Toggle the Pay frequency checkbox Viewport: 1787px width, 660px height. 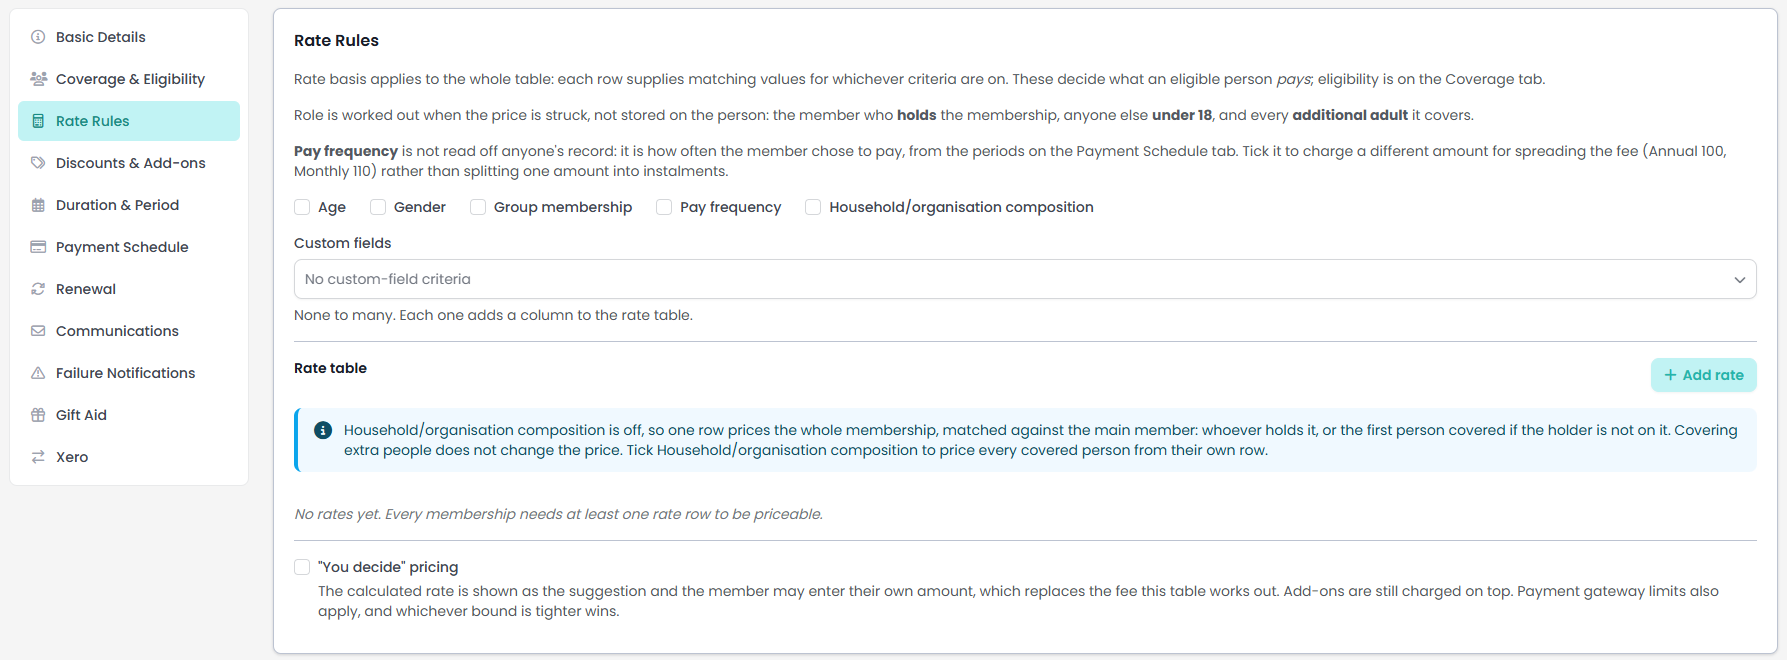[x=664, y=207]
